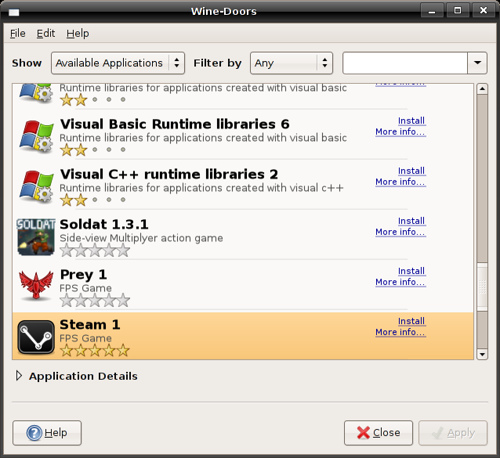The image size is (500, 458).
Task: Click the Close button with red X
Action: point(378,433)
